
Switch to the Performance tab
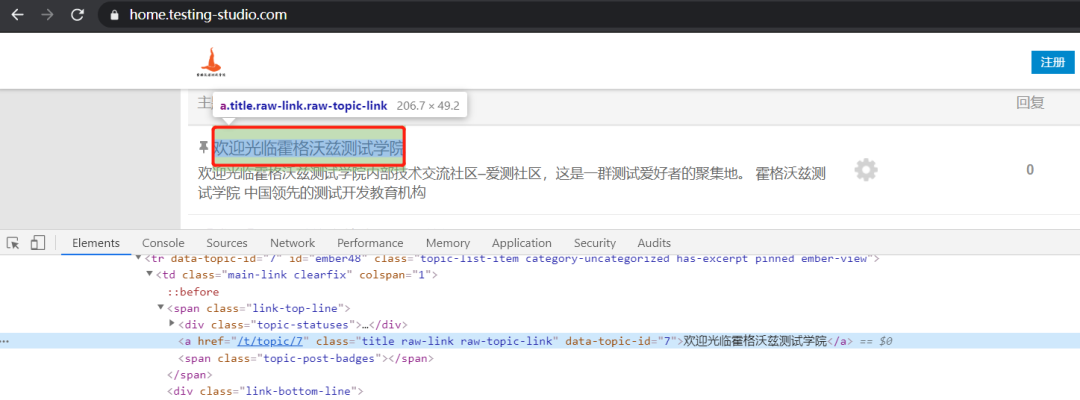(x=370, y=243)
